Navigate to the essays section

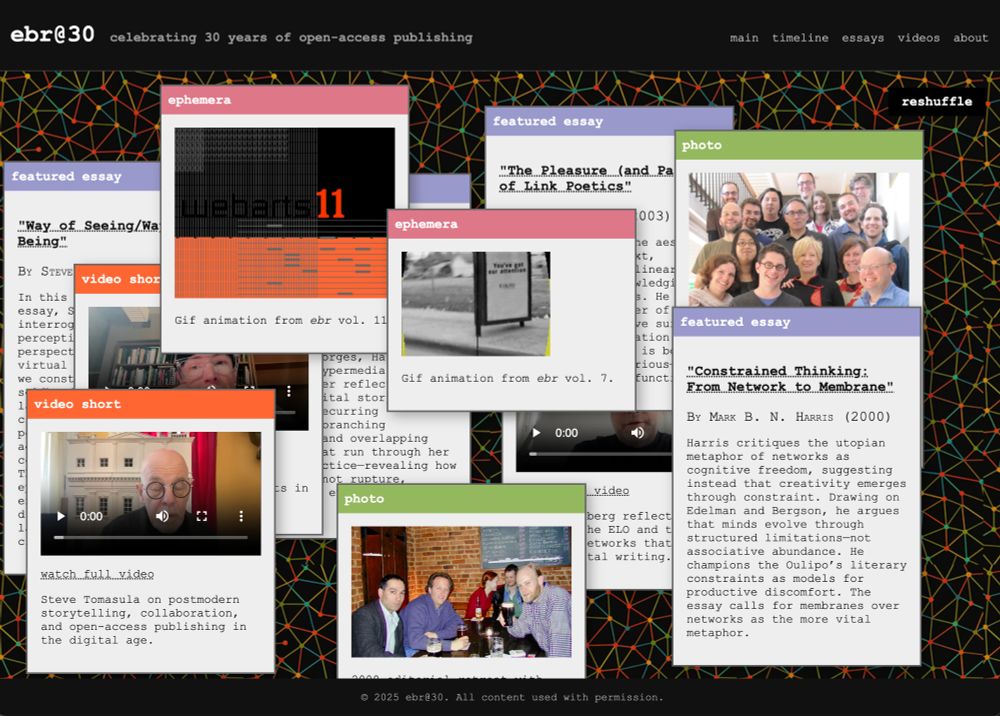pos(863,38)
